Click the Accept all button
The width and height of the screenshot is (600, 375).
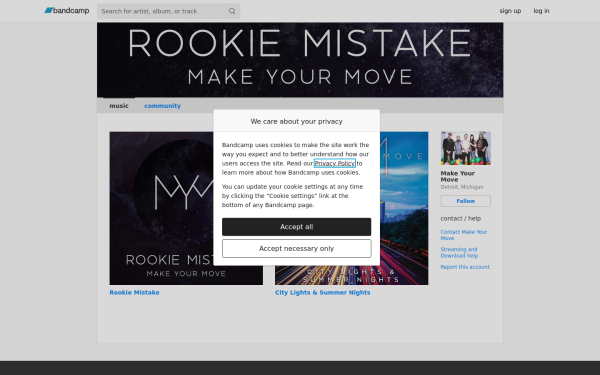[x=297, y=227]
